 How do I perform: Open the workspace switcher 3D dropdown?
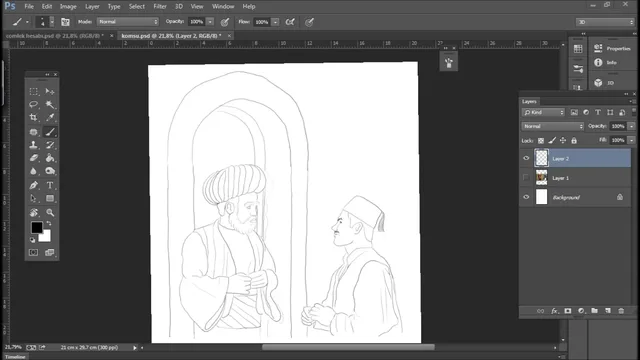(605, 22)
